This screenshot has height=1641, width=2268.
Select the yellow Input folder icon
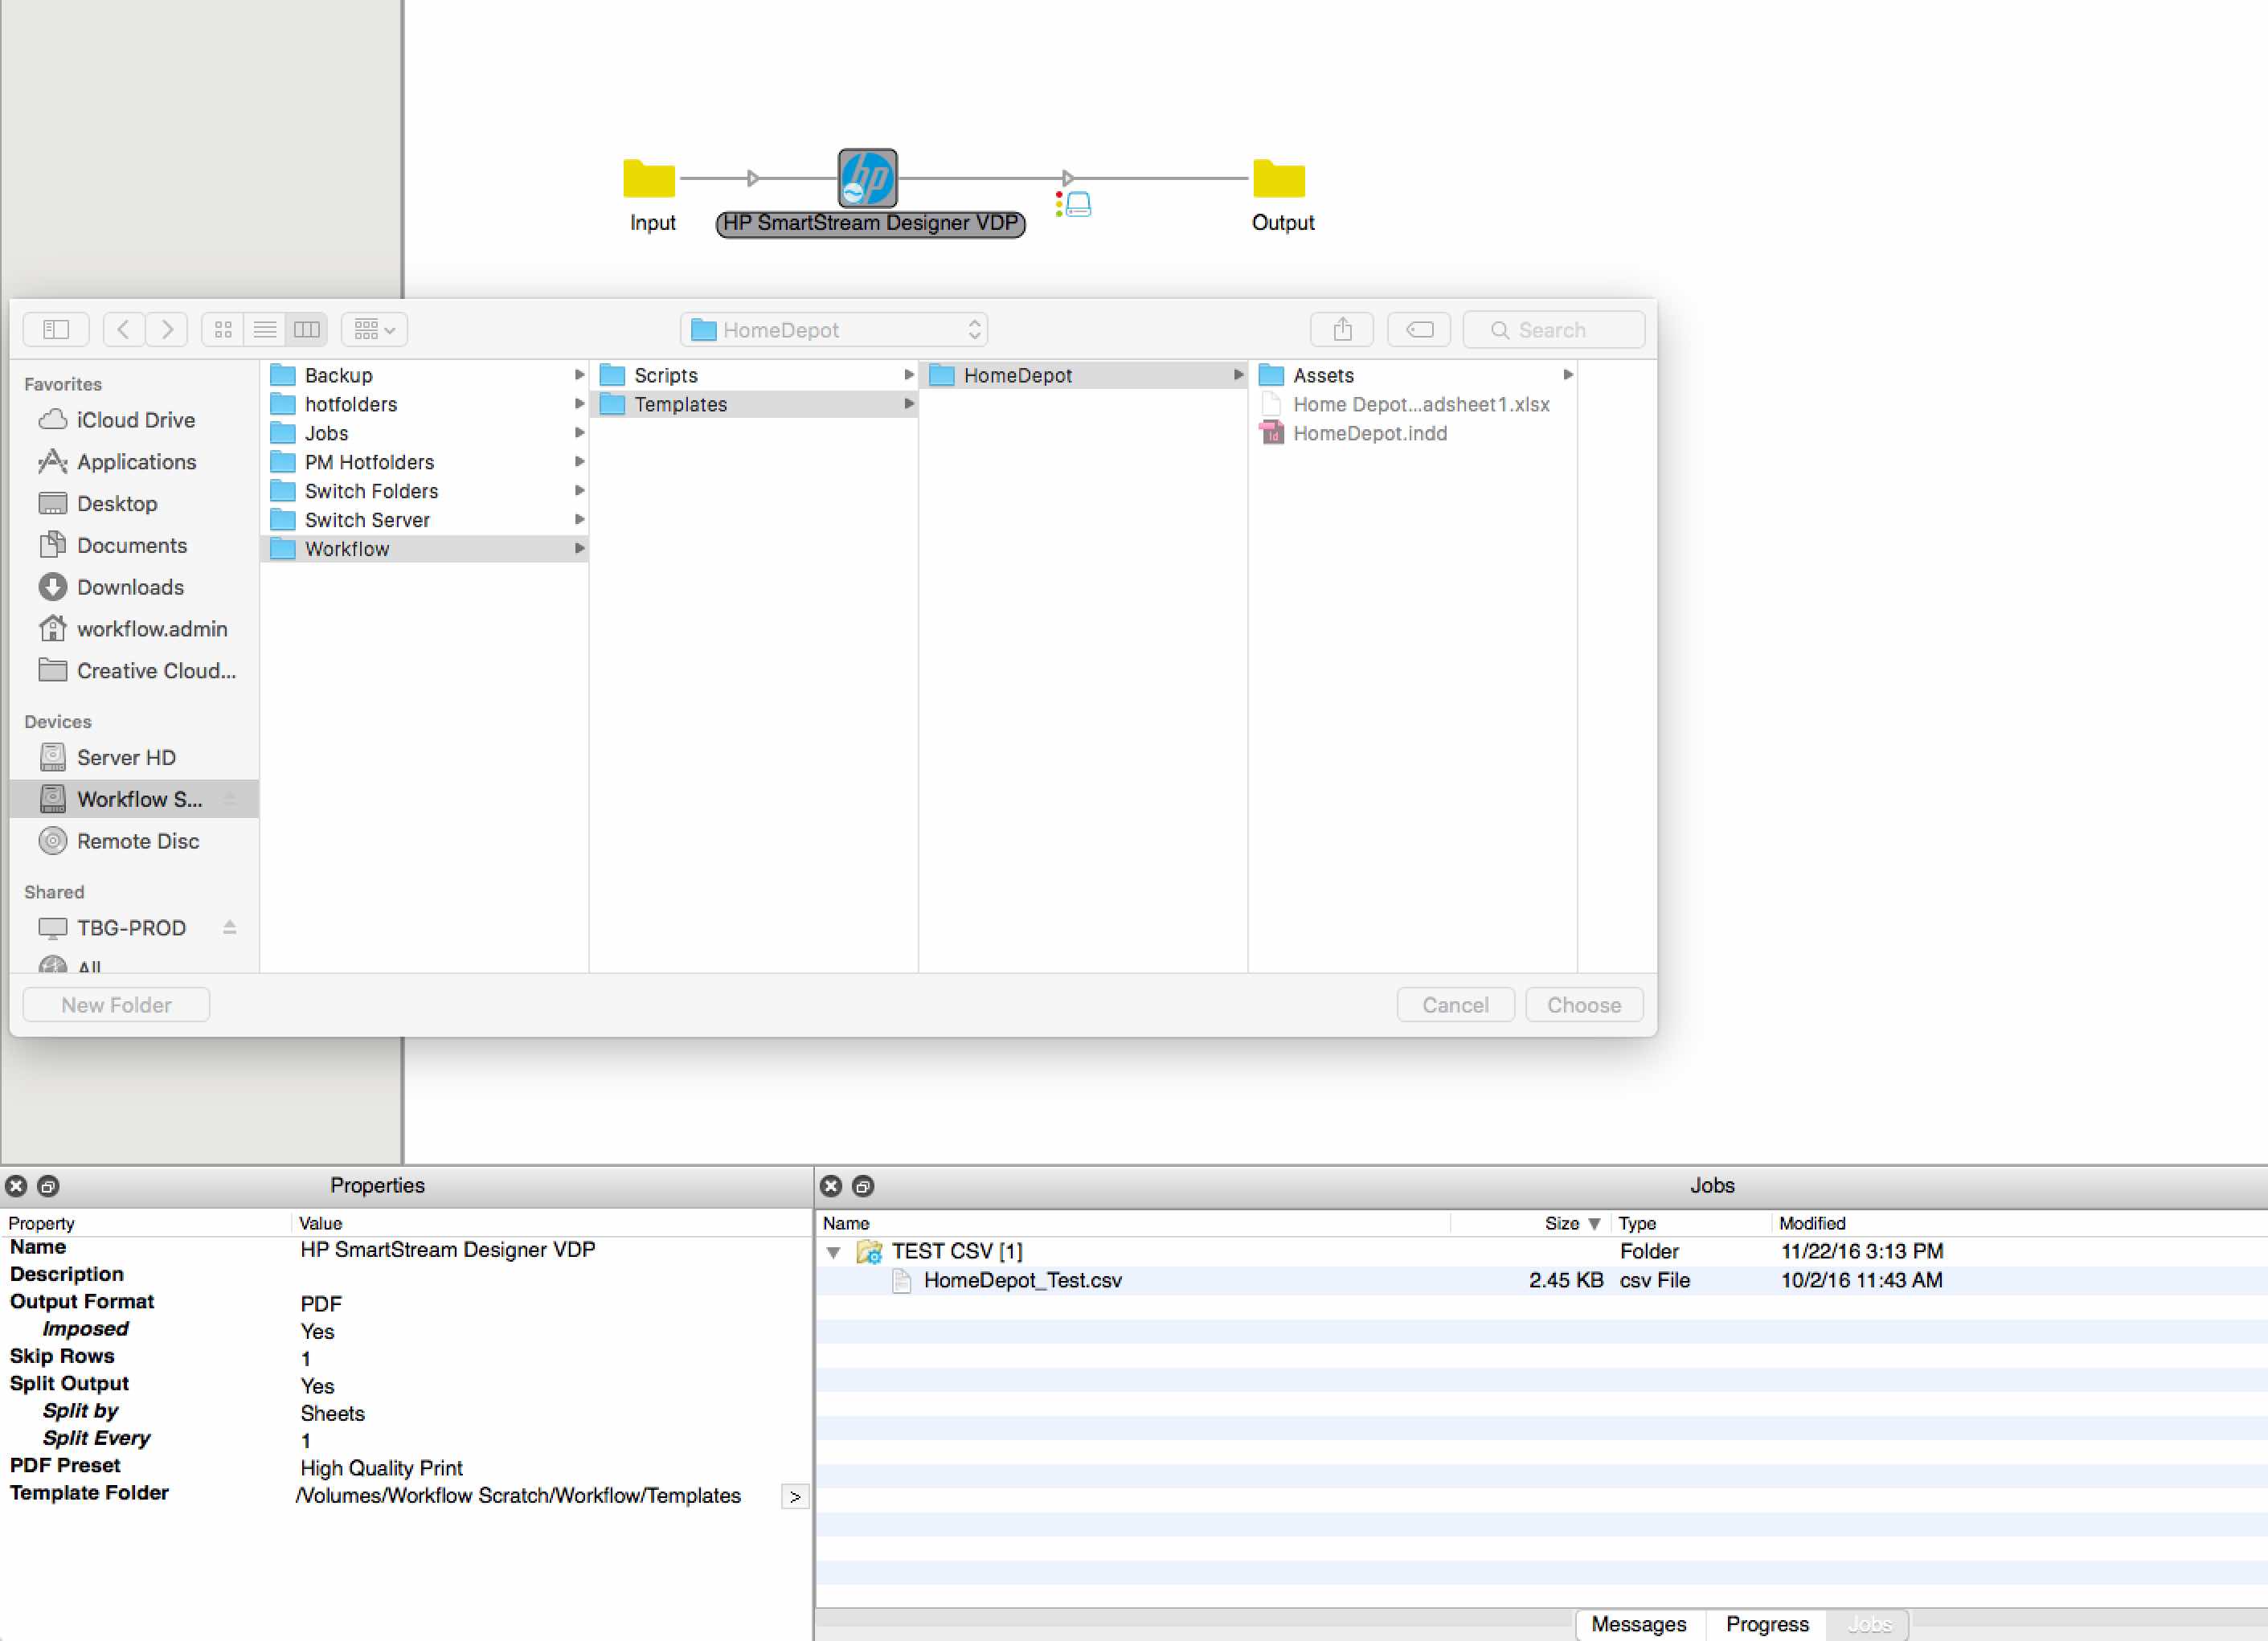(649, 178)
